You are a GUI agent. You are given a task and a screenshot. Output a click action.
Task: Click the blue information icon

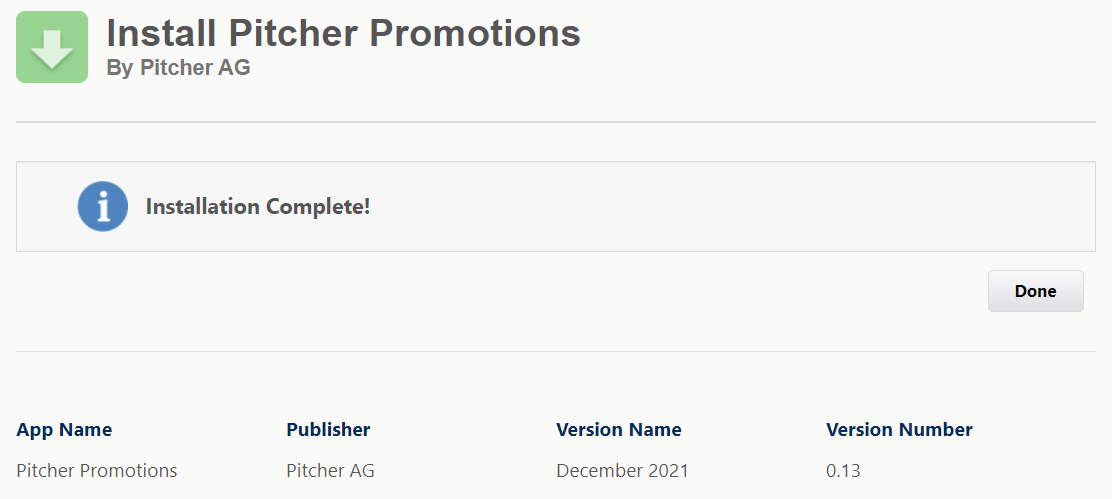point(102,207)
